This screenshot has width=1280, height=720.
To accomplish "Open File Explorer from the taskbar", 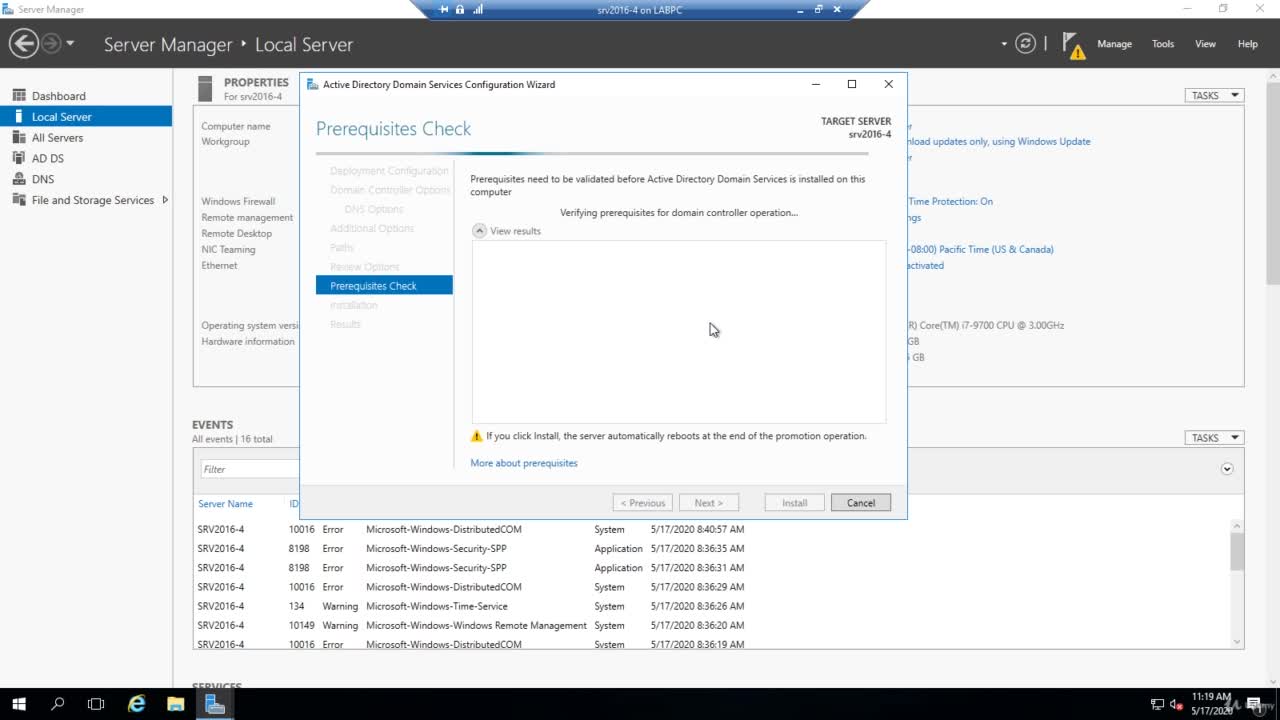I will (175, 704).
